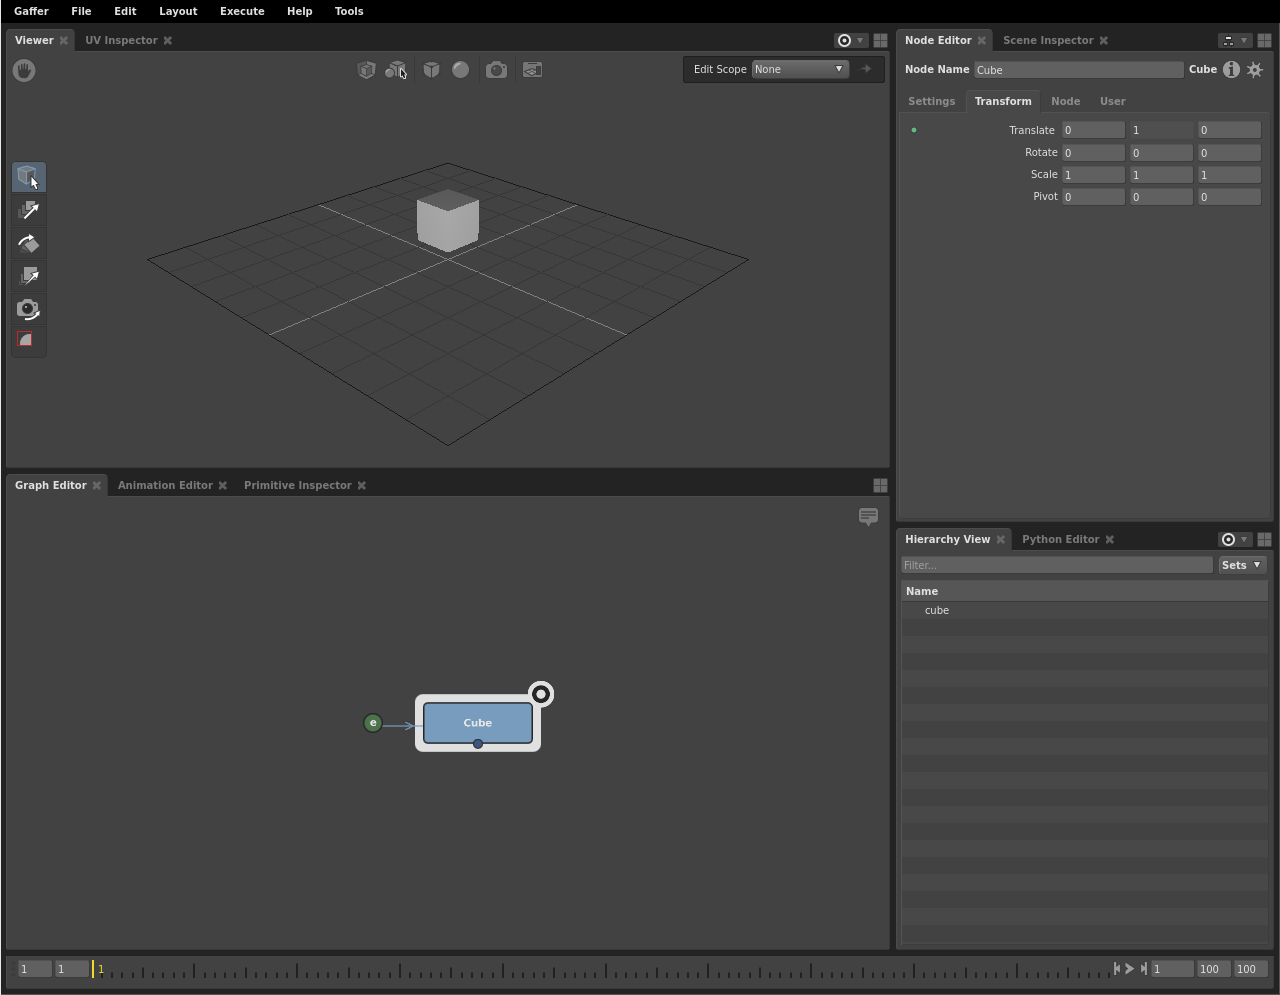Select the Crop Window tool
Image resolution: width=1280 pixels, height=995 pixels.
pyautogui.click(x=28, y=341)
